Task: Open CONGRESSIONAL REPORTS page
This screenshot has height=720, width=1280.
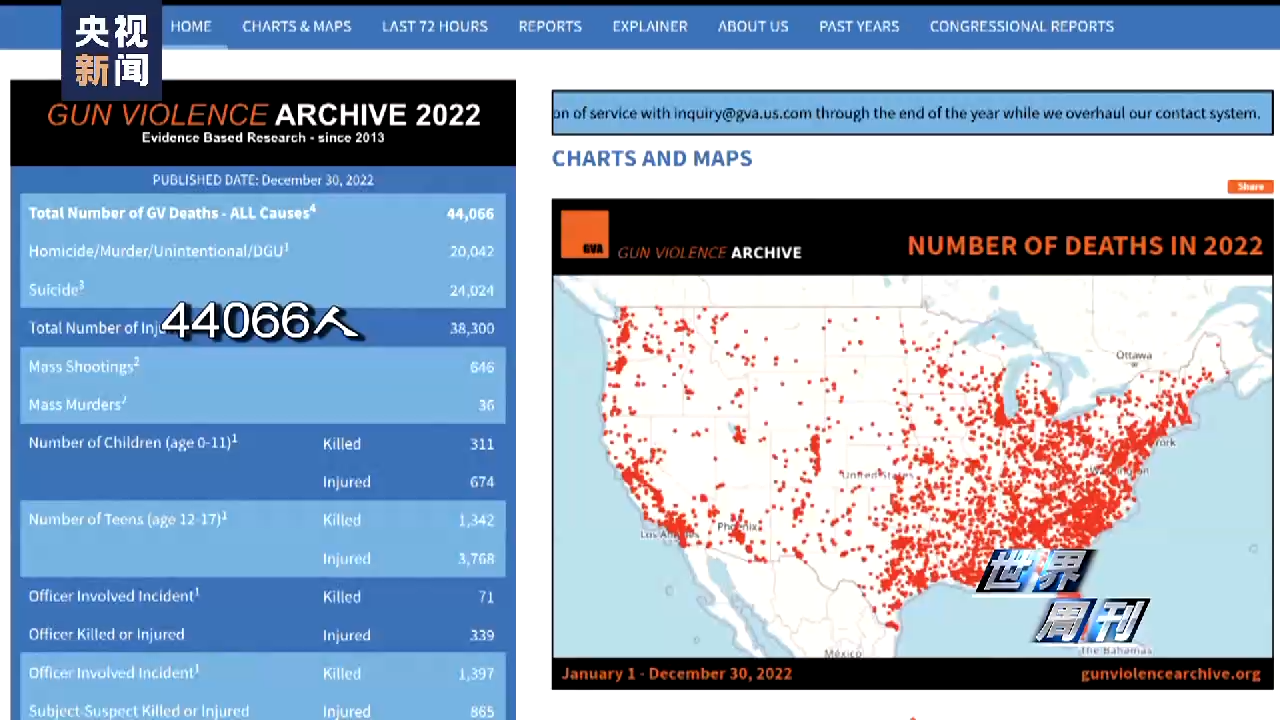Action: coord(1021,26)
